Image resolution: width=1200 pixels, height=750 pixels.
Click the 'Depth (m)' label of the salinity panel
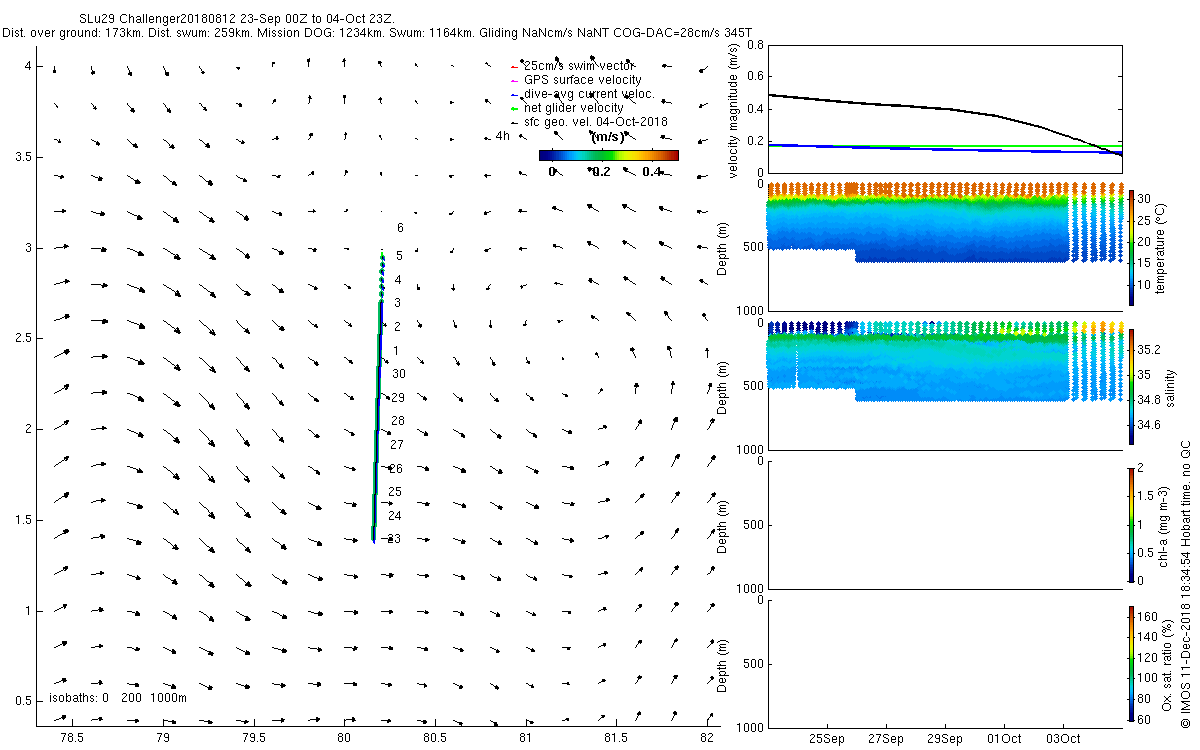[722, 386]
